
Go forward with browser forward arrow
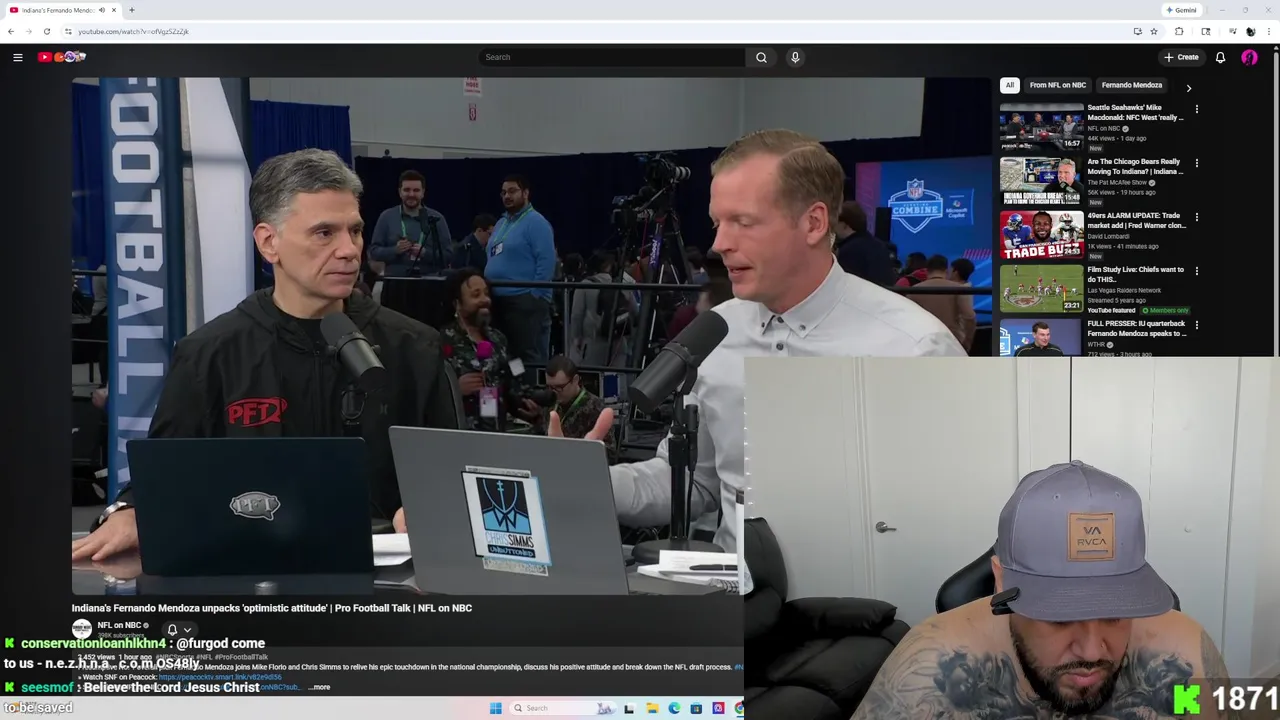coord(29,31)
